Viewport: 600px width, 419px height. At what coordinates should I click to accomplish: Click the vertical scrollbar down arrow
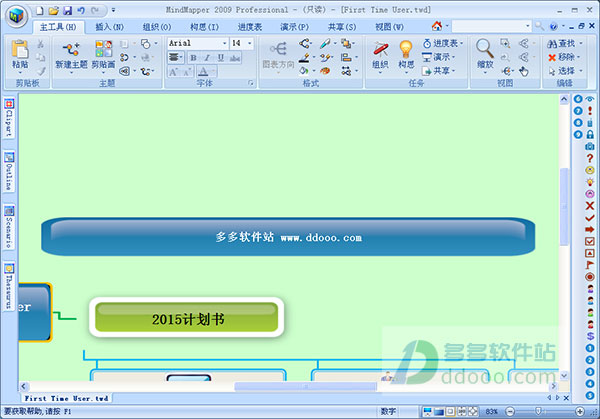pyautogui.click(x=564, y=376)
